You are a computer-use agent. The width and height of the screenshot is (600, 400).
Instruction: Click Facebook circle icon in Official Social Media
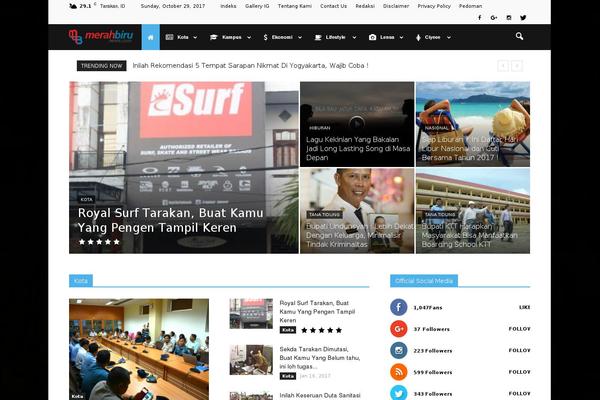coord(399,307)
